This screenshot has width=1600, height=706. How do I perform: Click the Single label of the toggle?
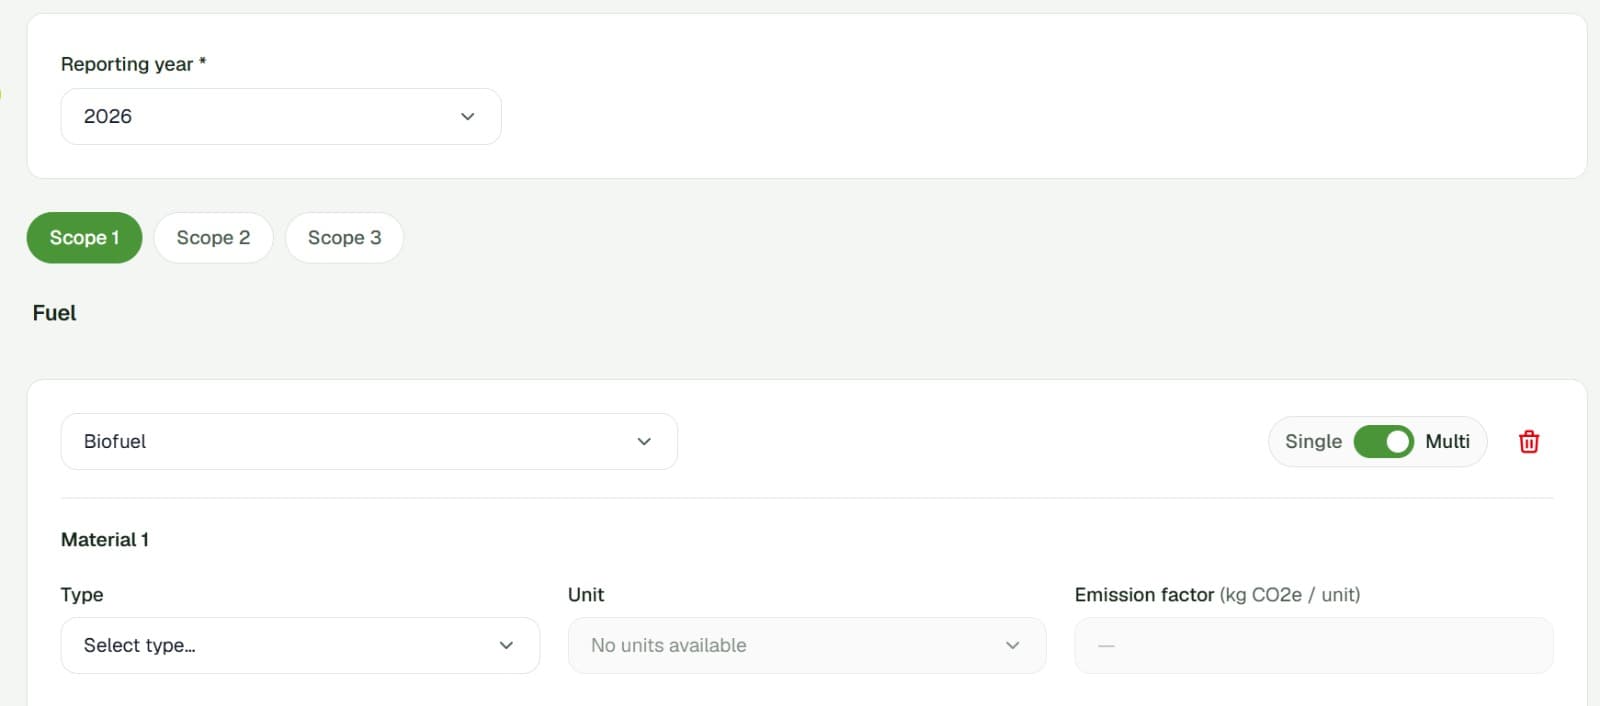pyautogui.click(x=1313, y=441)
